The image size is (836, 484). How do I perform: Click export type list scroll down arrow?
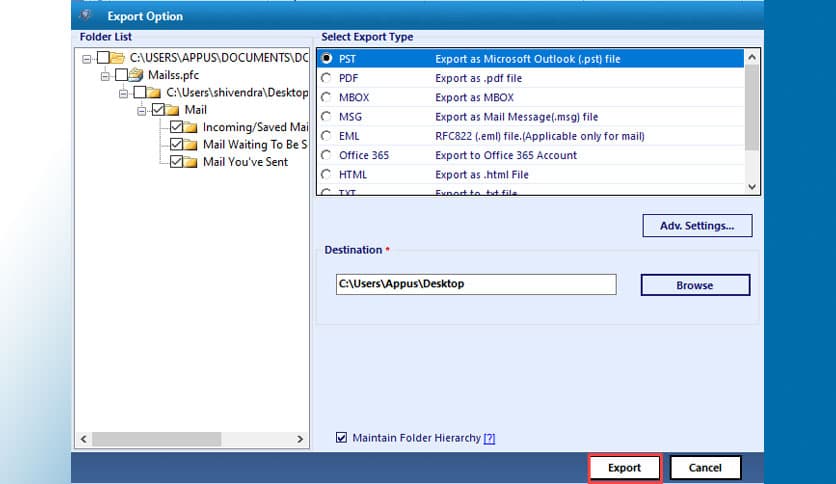click(x=752, y=187)
